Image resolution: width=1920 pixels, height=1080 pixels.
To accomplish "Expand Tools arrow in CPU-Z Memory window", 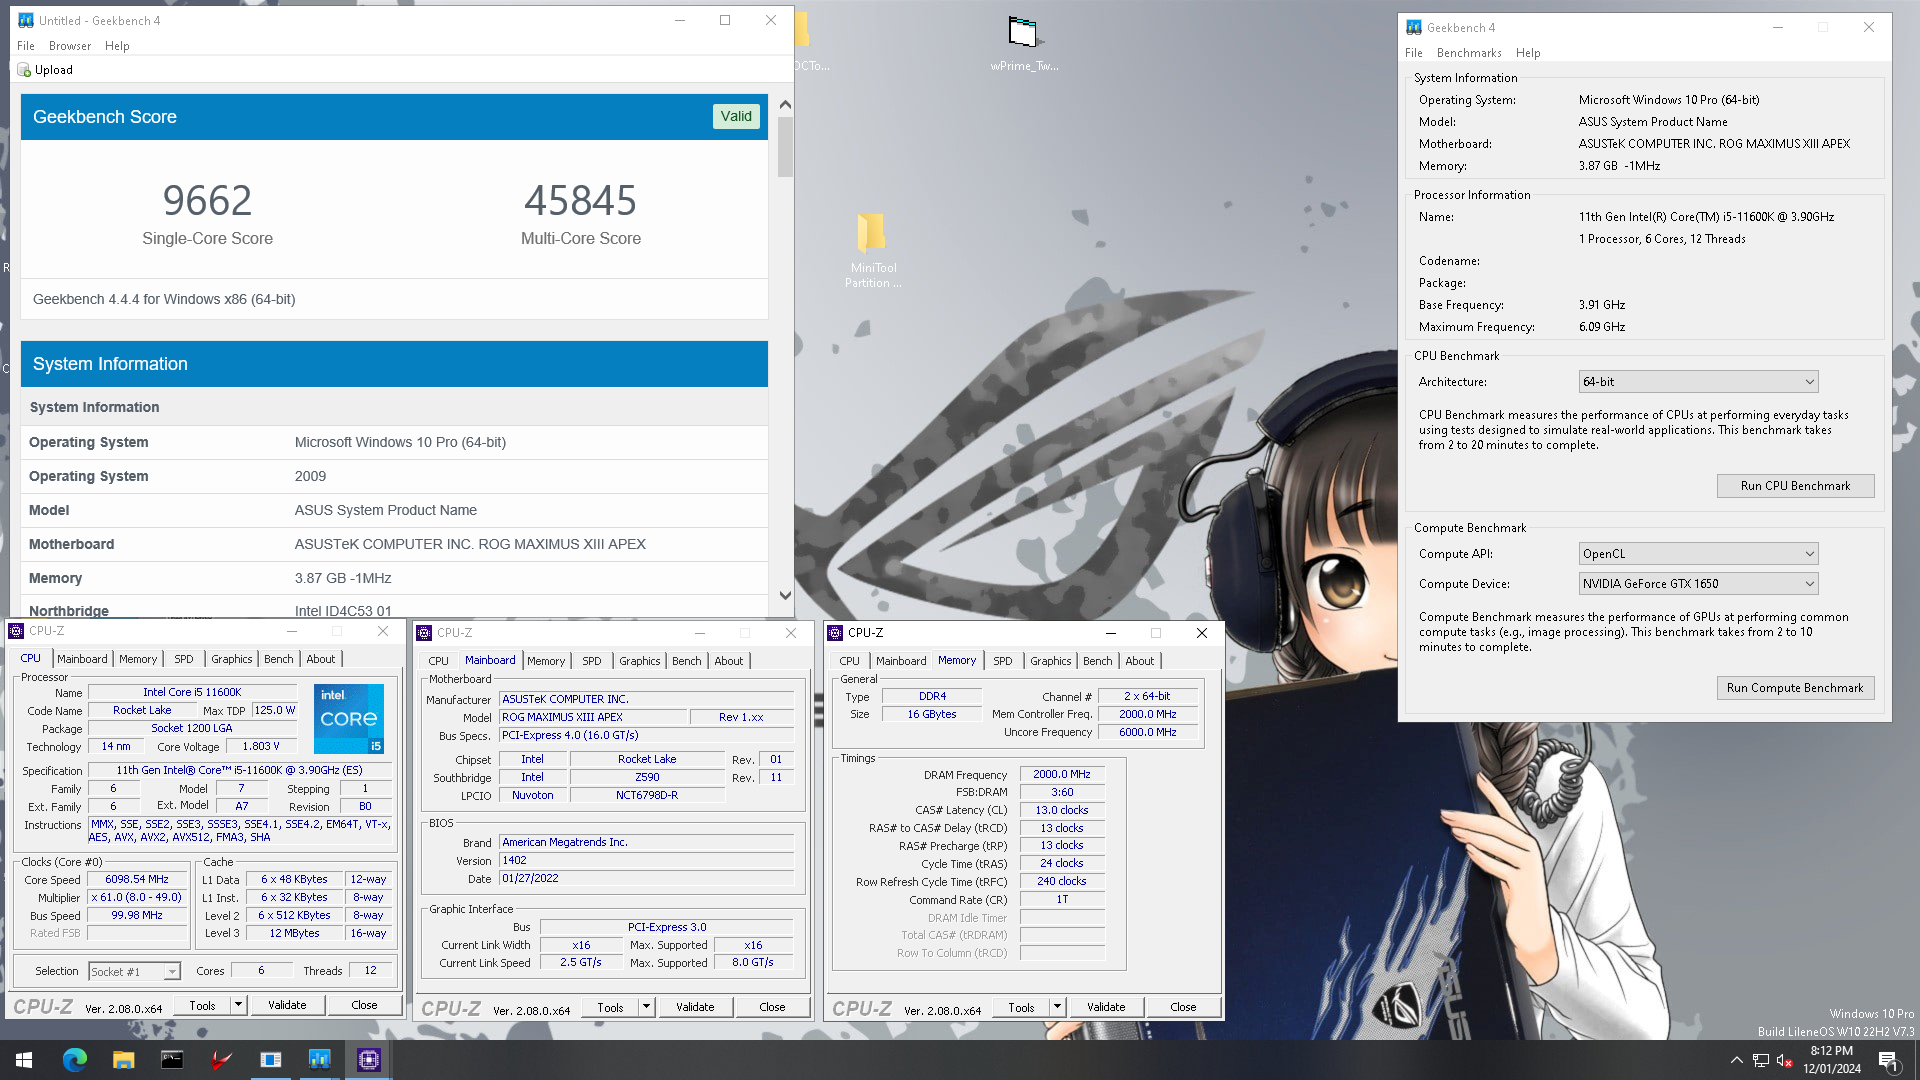I will coord(1057,1007).
